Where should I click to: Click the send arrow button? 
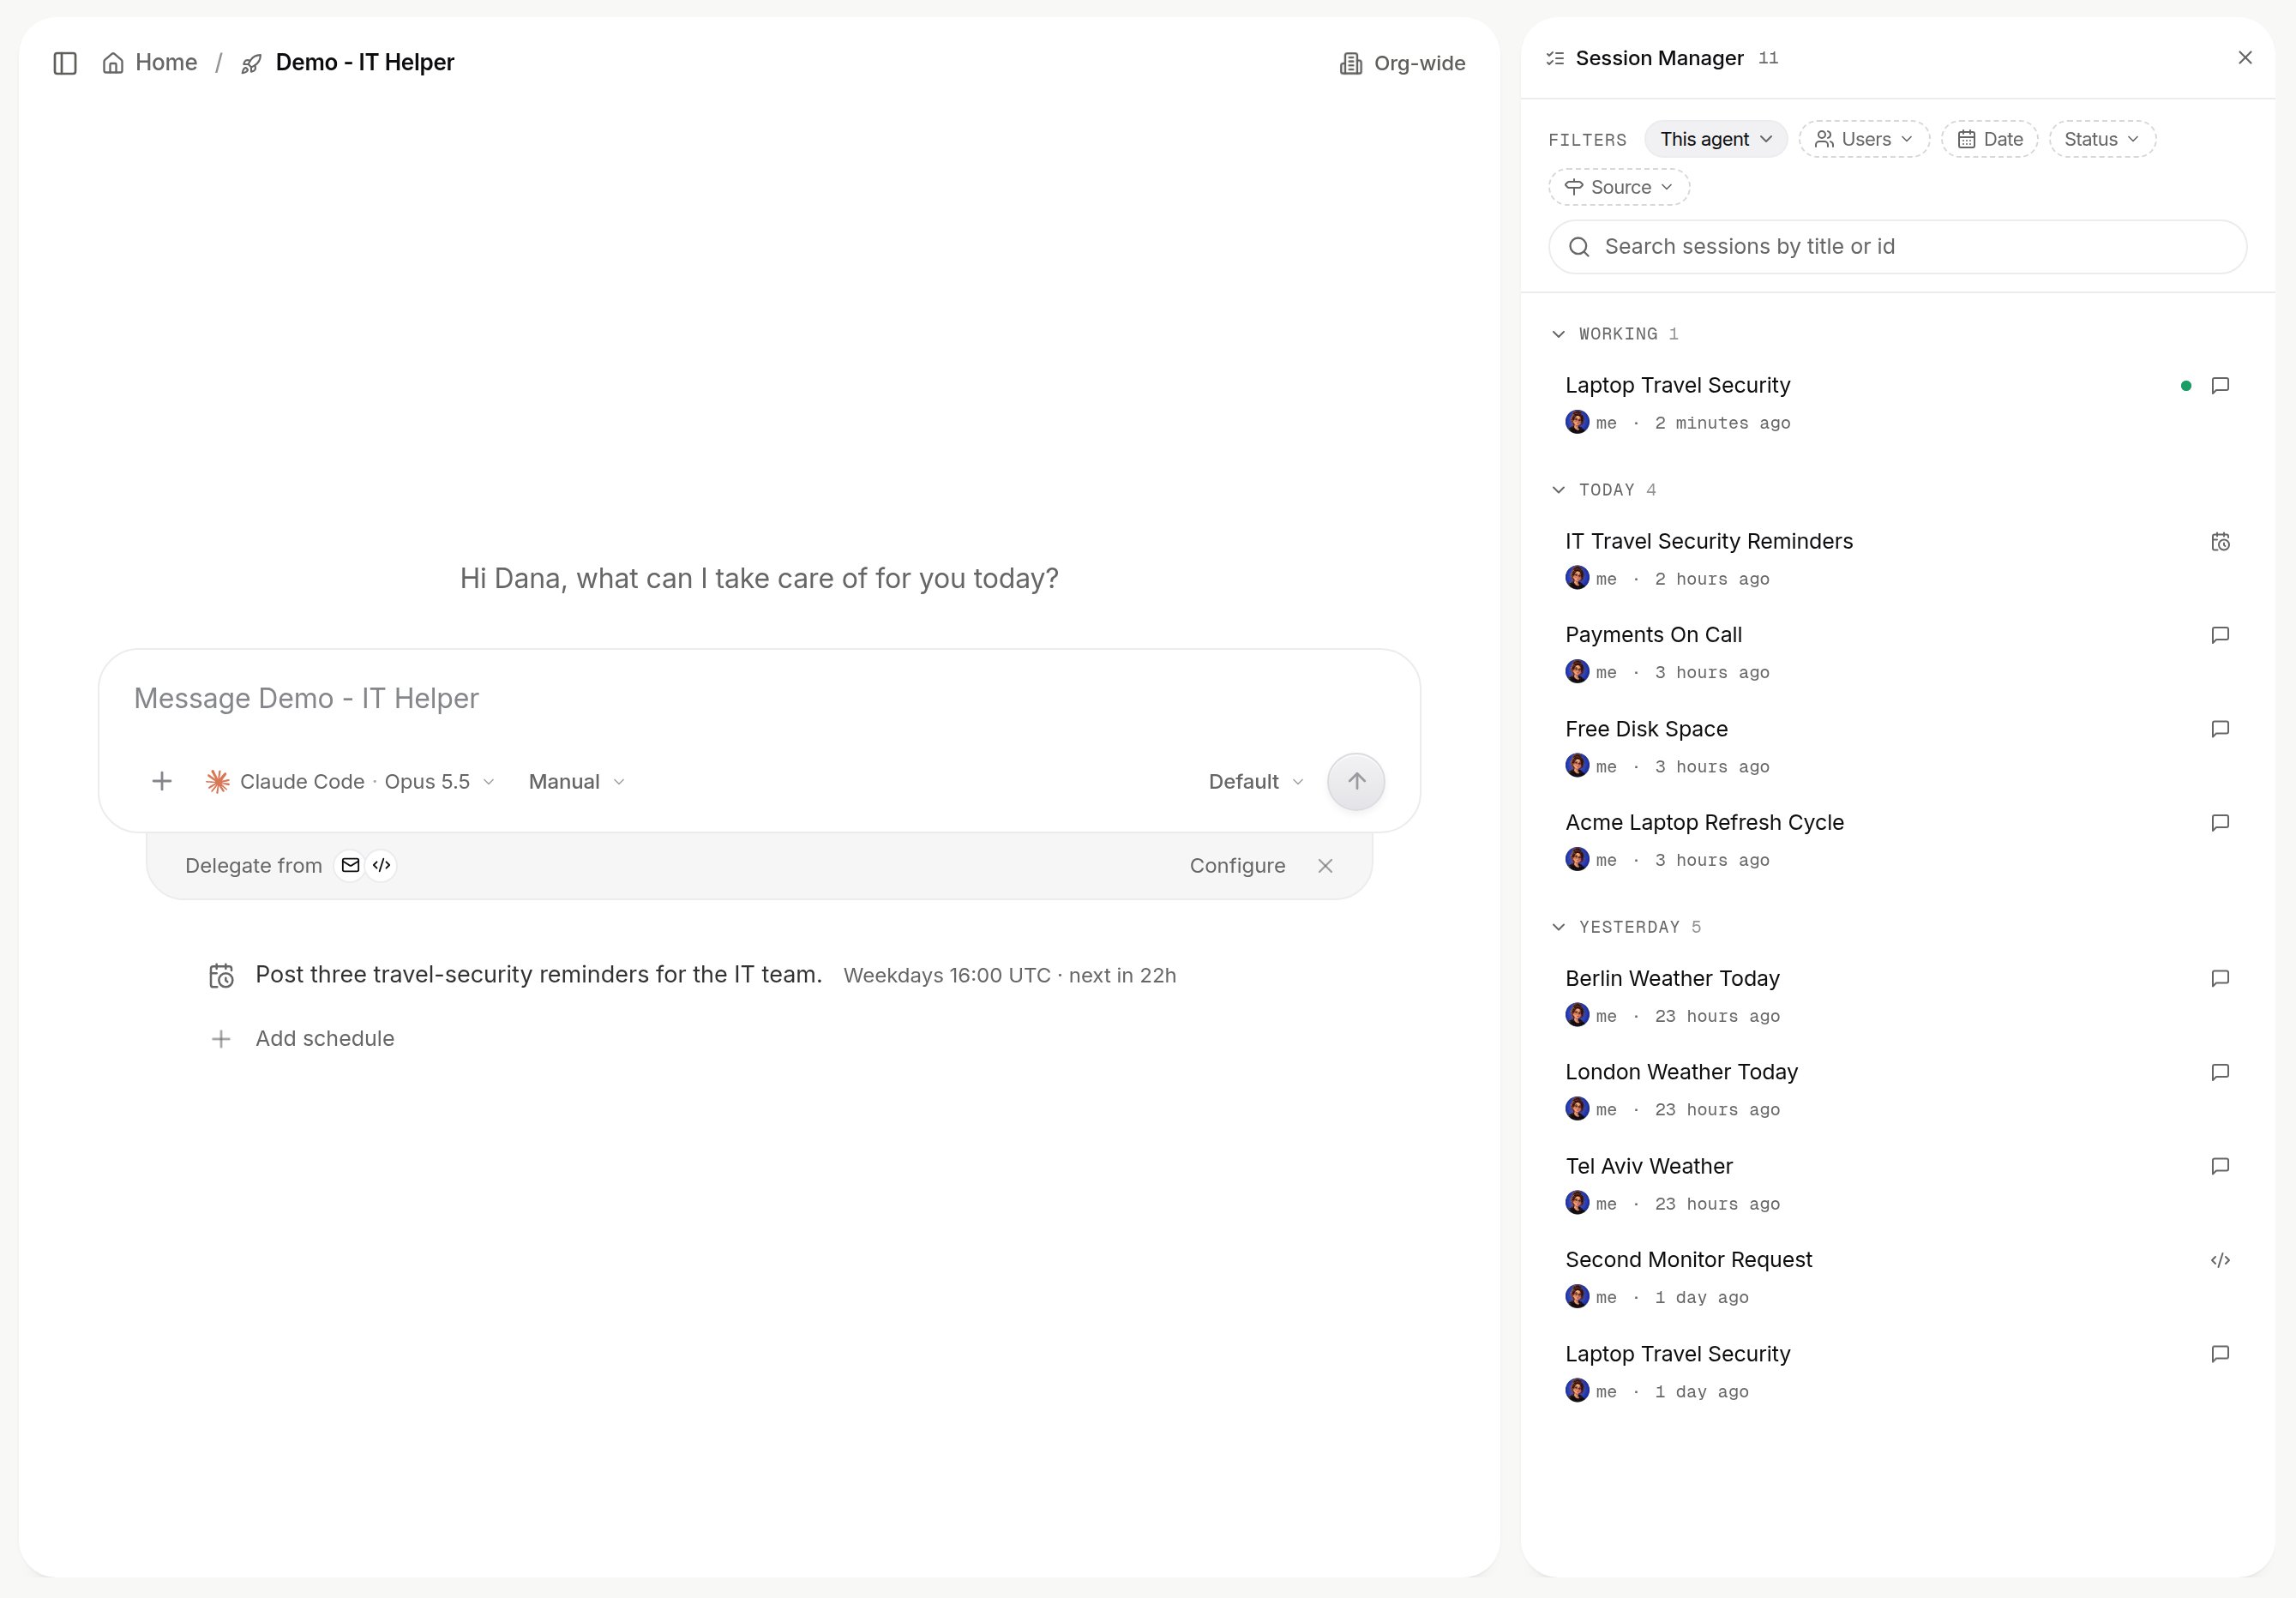[x=1356, y=782]
